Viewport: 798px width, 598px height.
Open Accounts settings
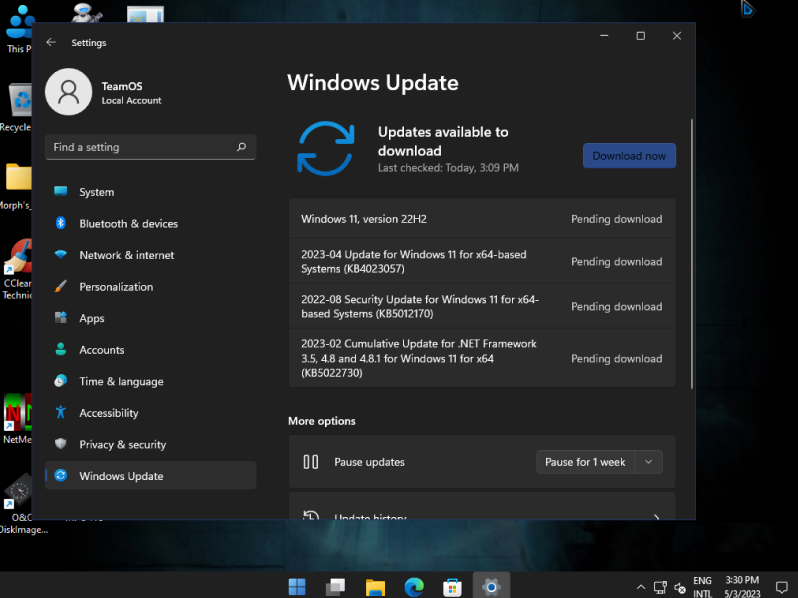[150, 350]
